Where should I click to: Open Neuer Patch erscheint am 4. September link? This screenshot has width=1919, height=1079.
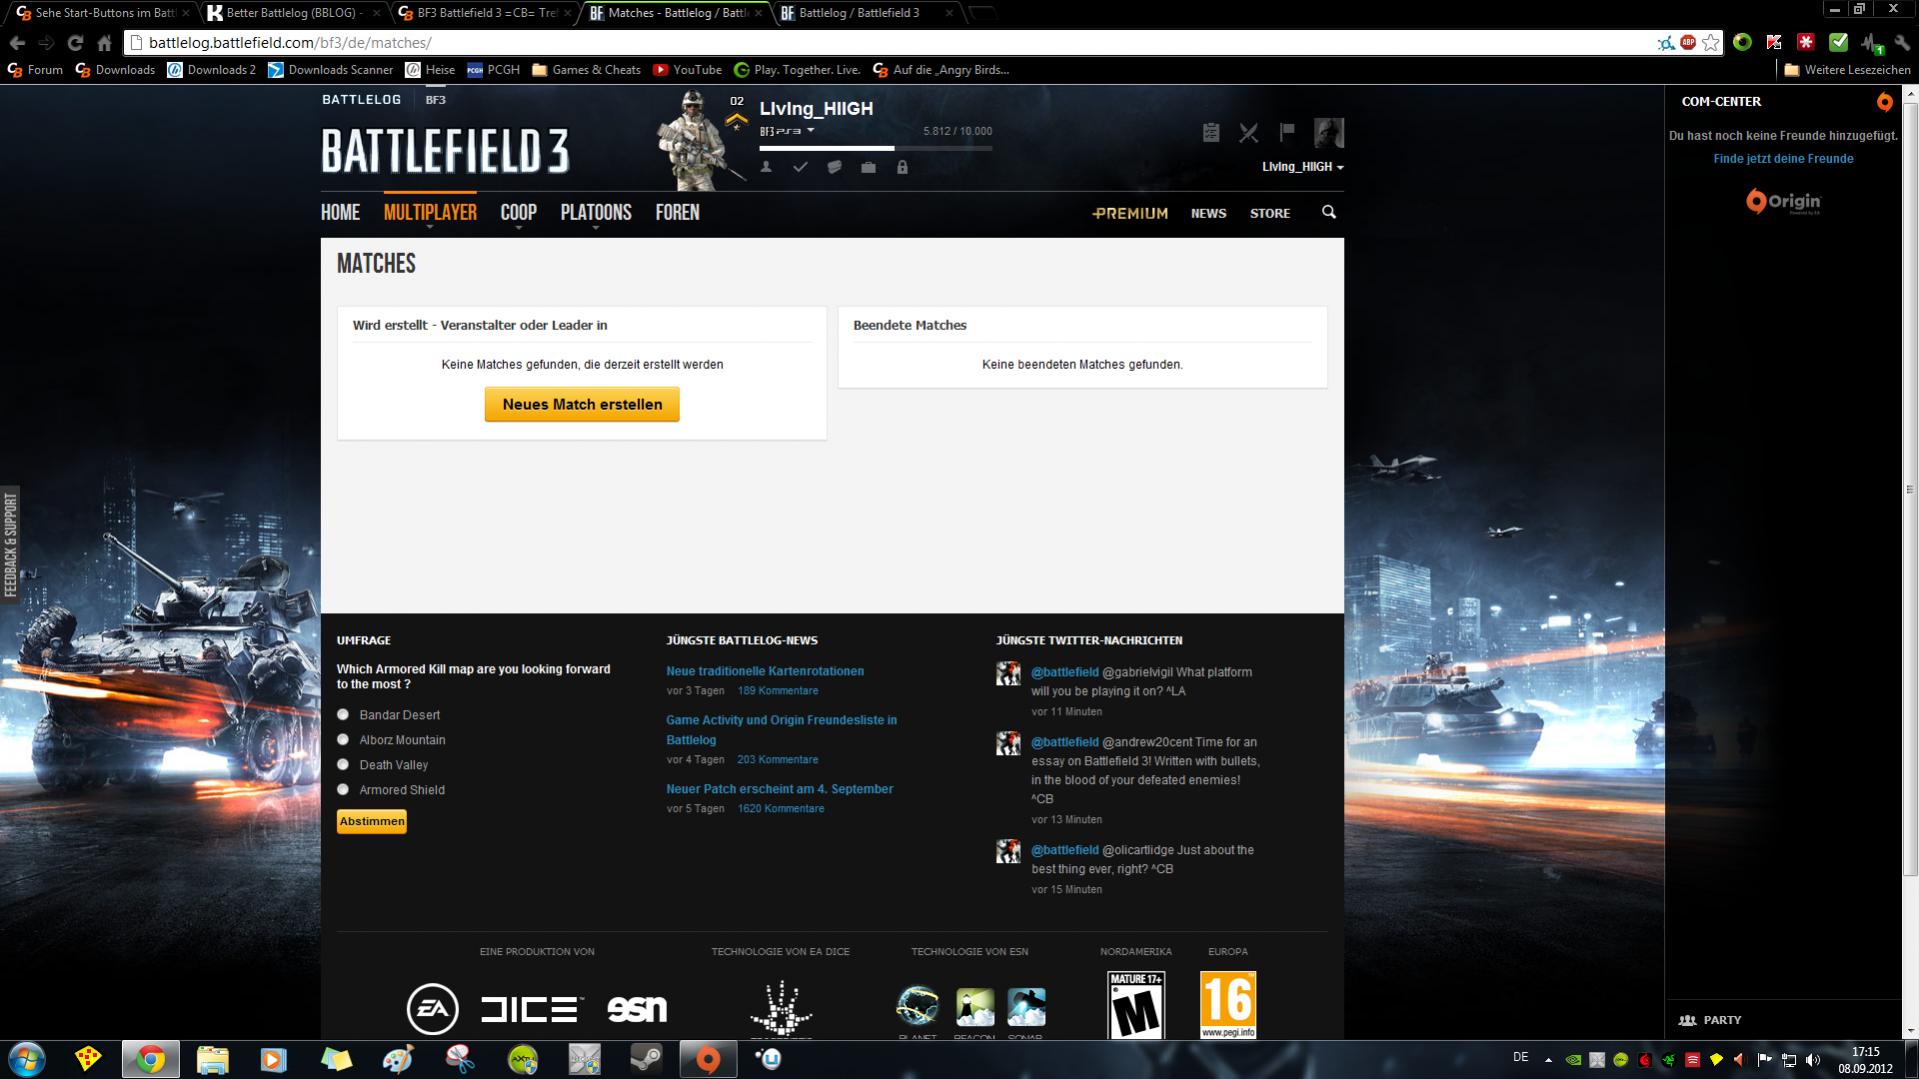tap(779, 789)
